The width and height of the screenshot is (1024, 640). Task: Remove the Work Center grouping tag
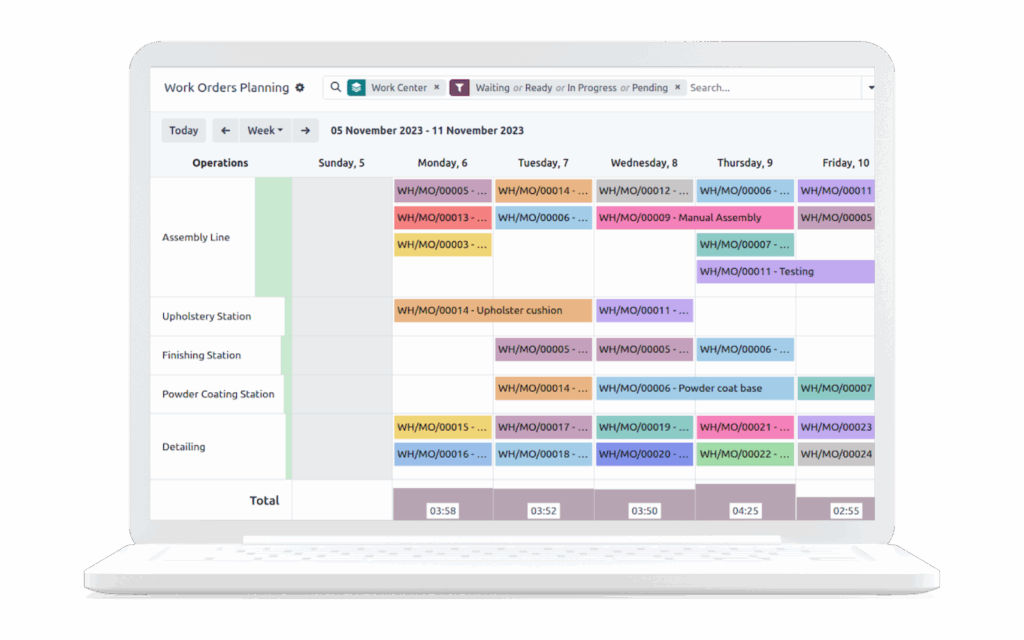click(x=437, y=88)
